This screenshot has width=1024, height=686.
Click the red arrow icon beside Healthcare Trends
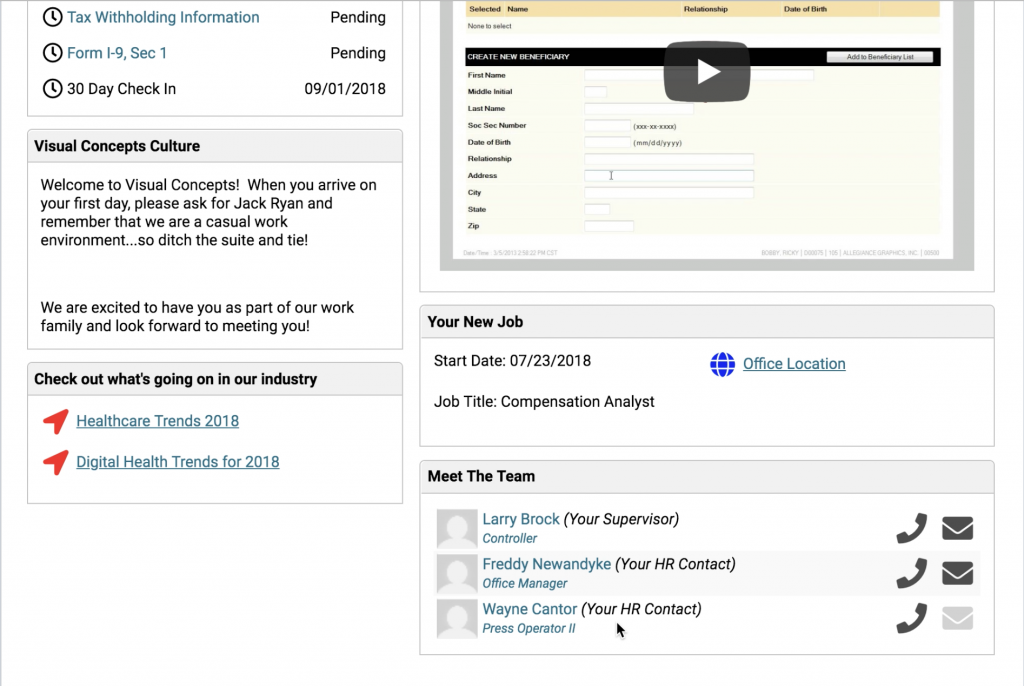[x=56, y=421]
